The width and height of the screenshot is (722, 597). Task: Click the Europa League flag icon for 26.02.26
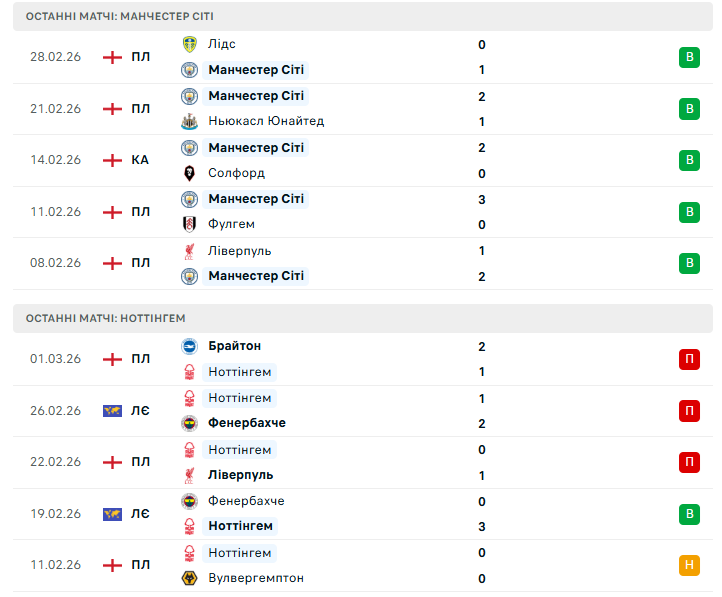112,411
